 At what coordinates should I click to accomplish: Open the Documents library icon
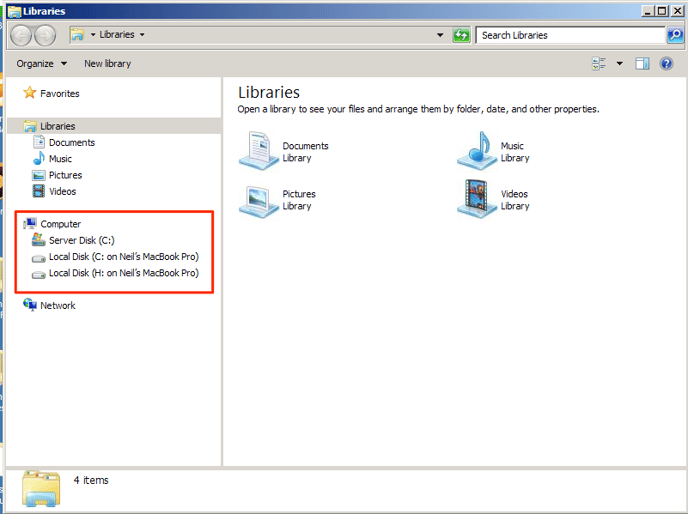pos(258,151)
